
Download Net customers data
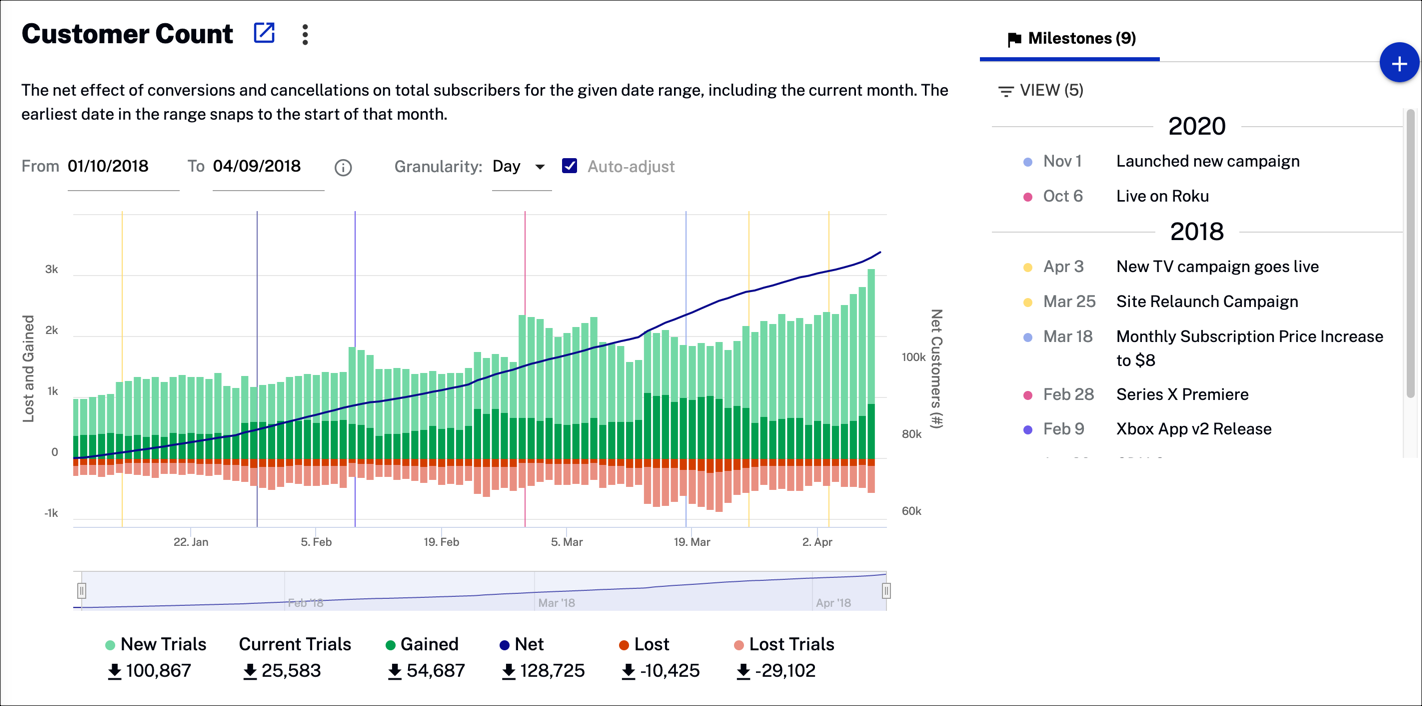[509, 671]
